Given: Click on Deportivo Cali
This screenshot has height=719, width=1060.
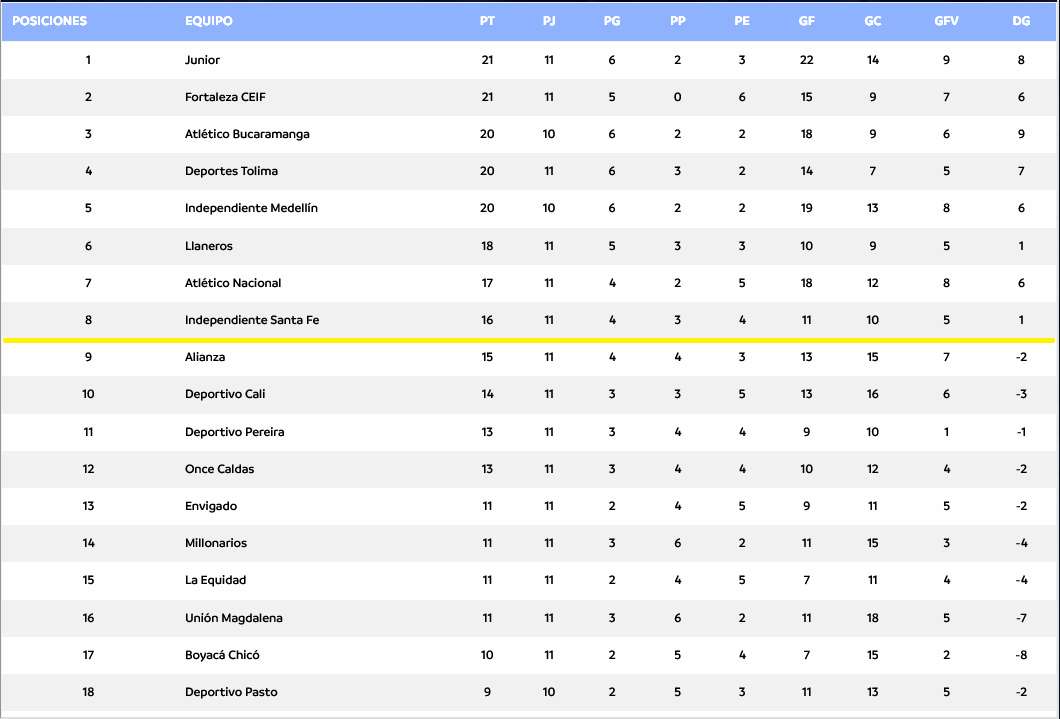Looking at the screenshot, I should point(225,394).
